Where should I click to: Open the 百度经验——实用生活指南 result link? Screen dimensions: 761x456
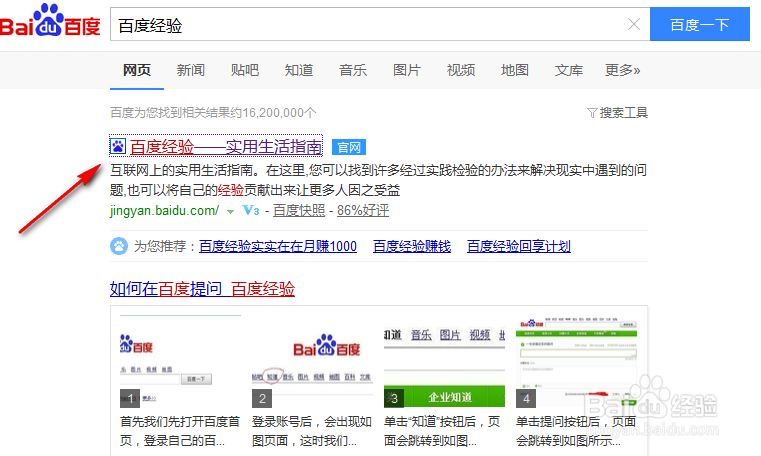[x=226, y=147]
